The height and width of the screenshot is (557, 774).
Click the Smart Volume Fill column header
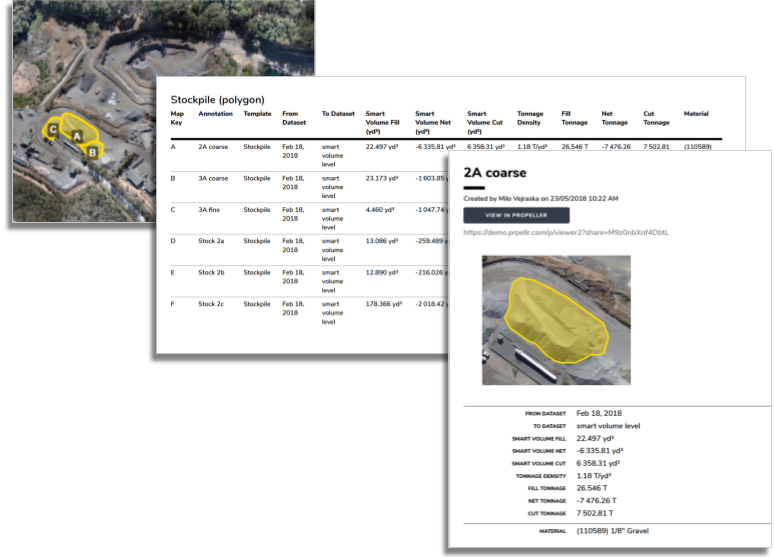(383, 122)
